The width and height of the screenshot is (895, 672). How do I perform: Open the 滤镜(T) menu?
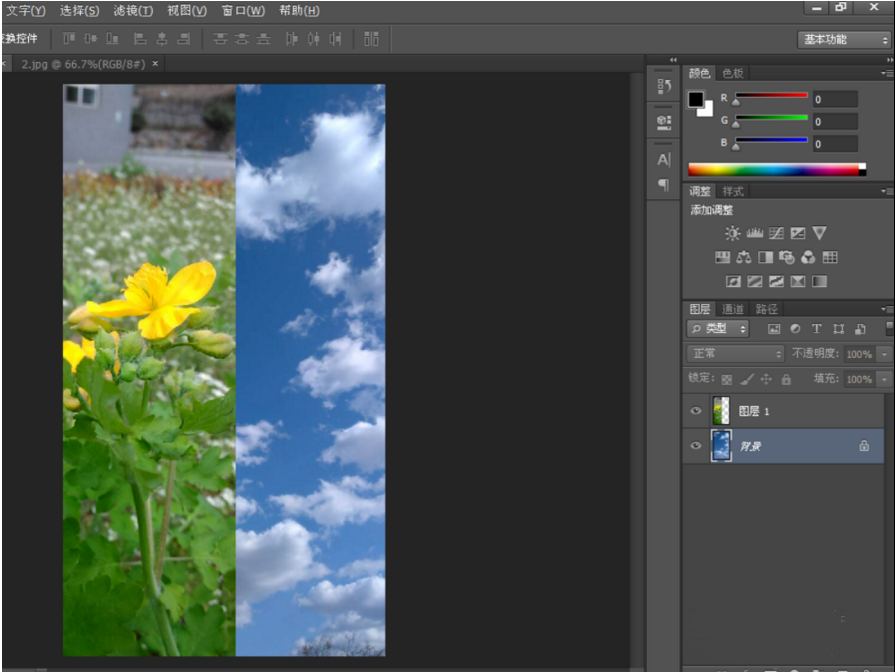pos(133,11)
